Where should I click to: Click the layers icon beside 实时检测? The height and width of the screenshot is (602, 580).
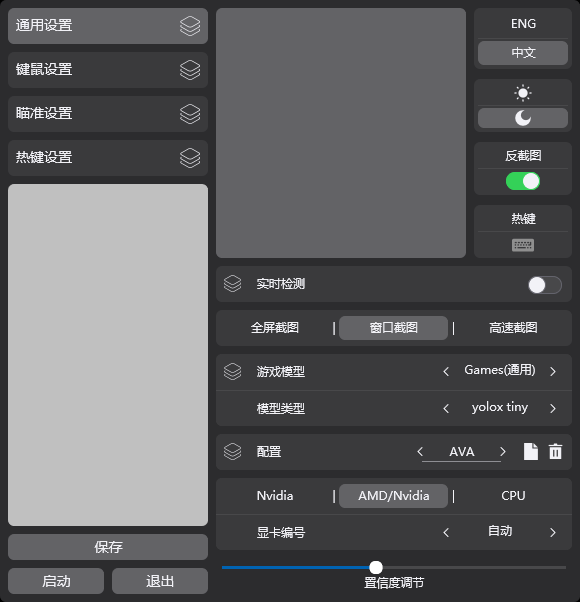[233, 284]
